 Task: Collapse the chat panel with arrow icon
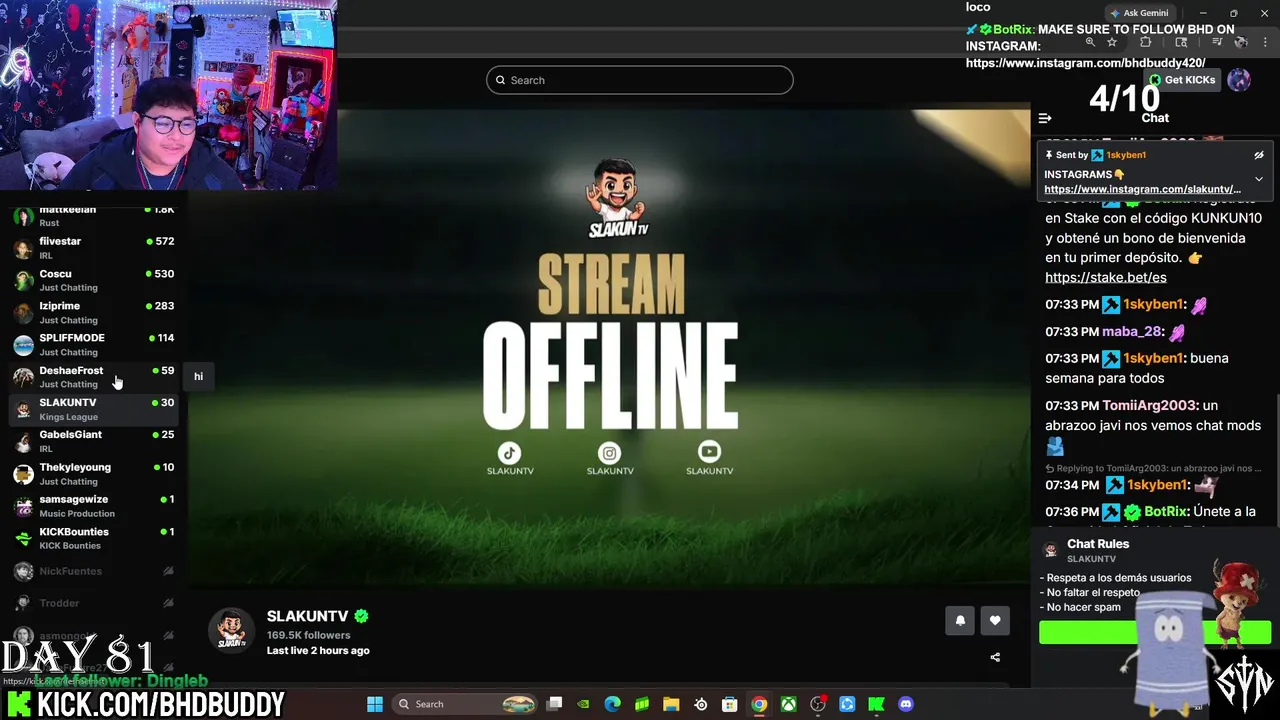[x=1045, y=118]
